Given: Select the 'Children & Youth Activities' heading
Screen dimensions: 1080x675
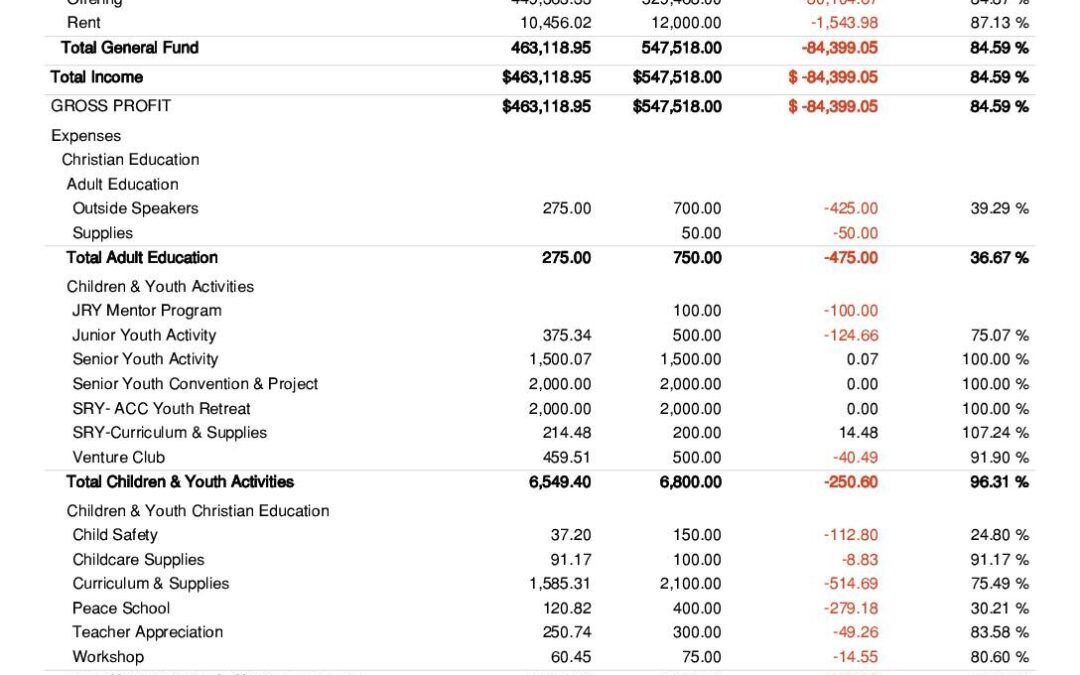Looking at the screenshot, I should (160, 287).
